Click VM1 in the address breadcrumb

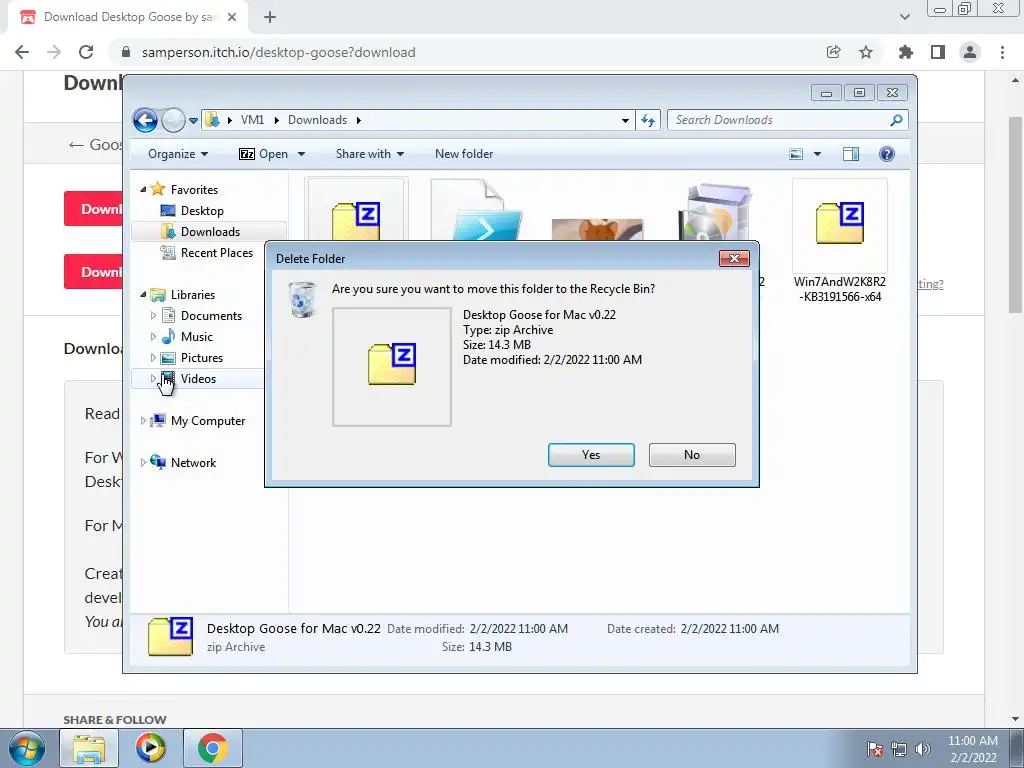click(253, 120)
